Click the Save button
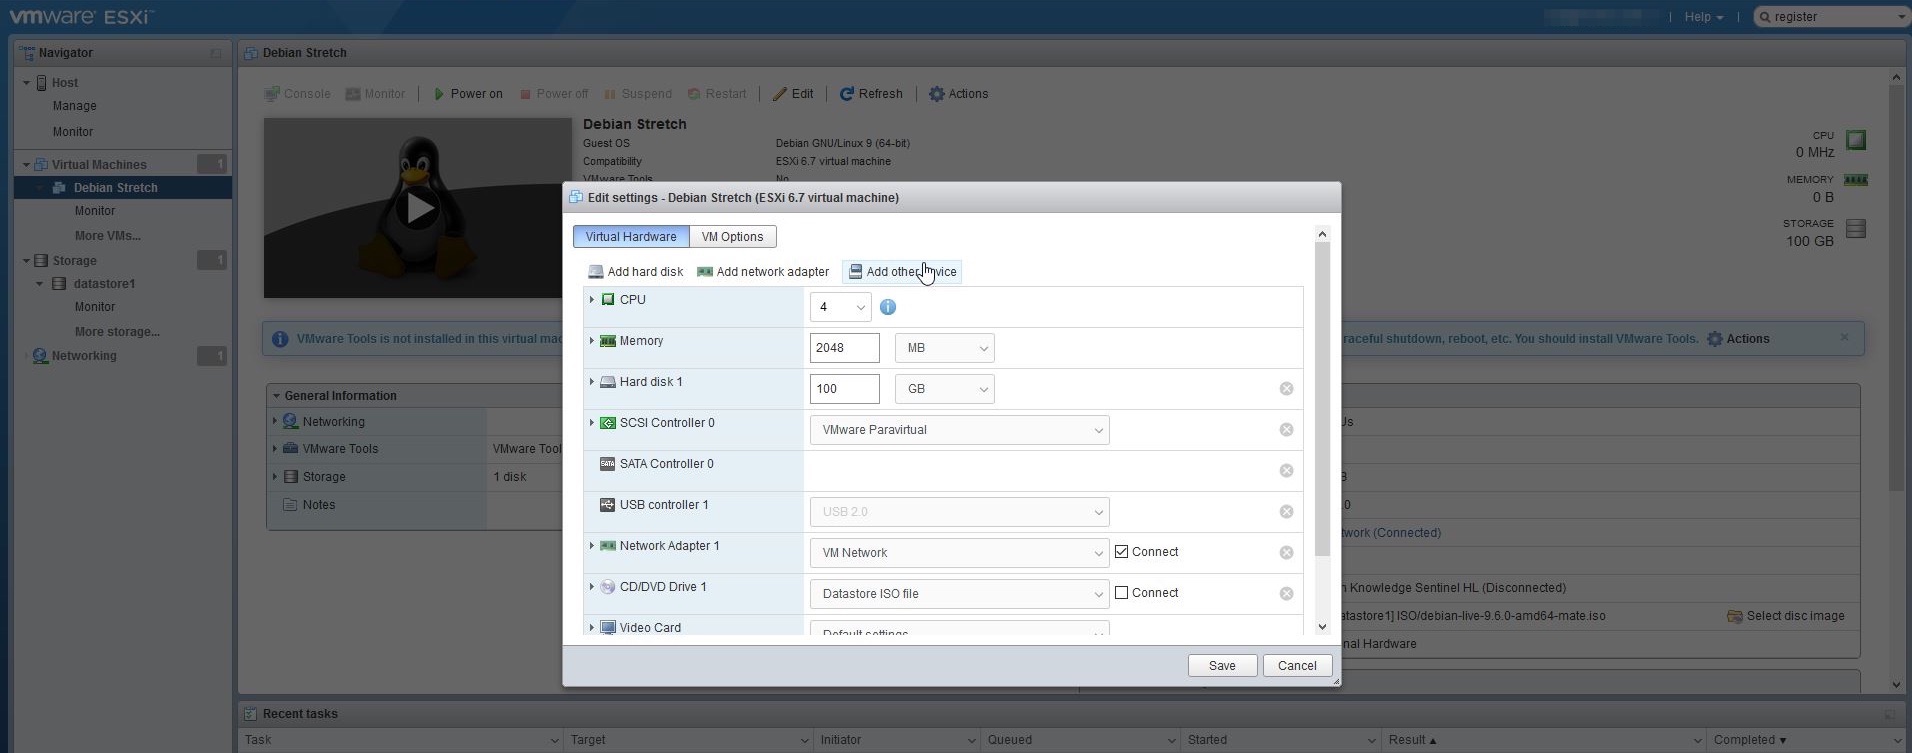This screenshot has height=753, width=1912. (1221, 666)
